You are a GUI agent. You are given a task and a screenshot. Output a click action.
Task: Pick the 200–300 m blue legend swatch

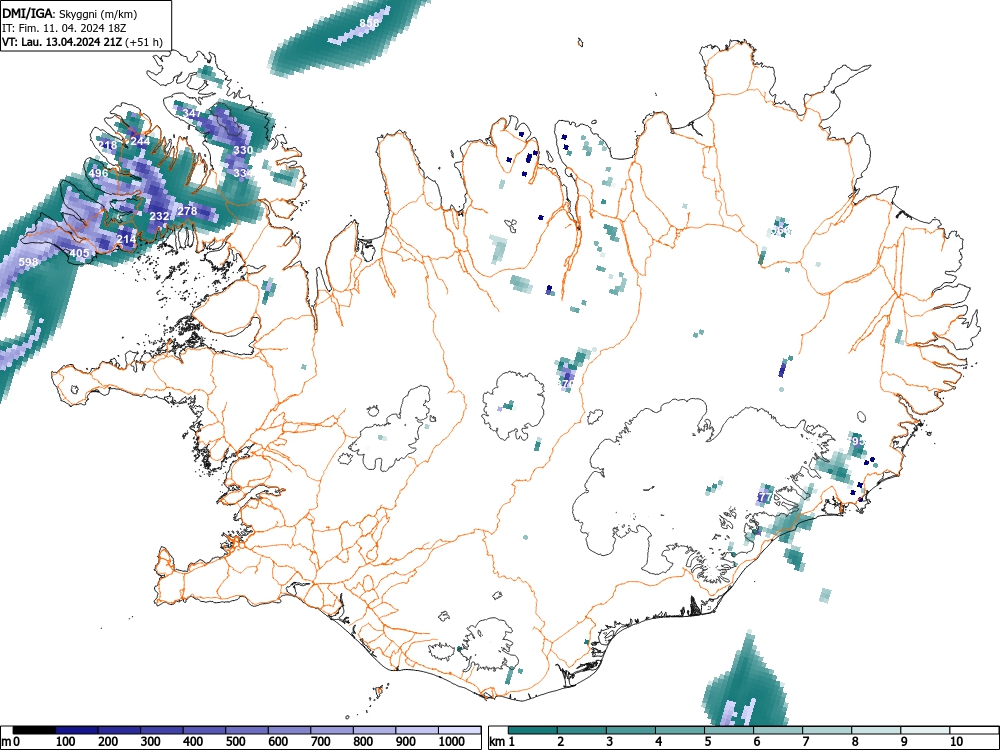(119, 730)
